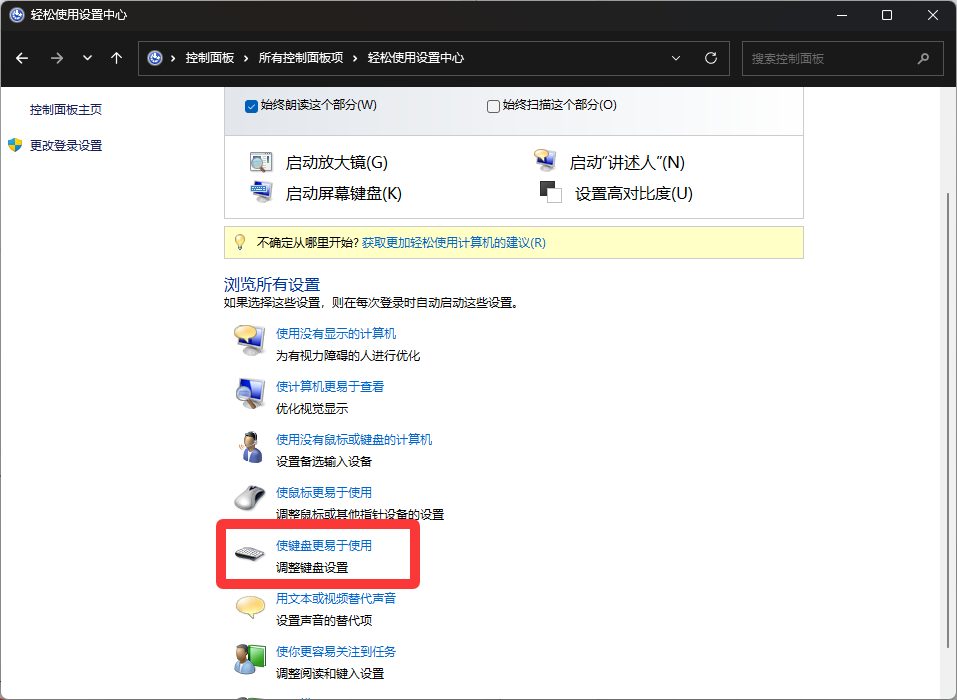Screen dimensions: 957x700
Task: Click the mouse icon for 使鼠标更易于使用
Action: (x=248, y=497)
